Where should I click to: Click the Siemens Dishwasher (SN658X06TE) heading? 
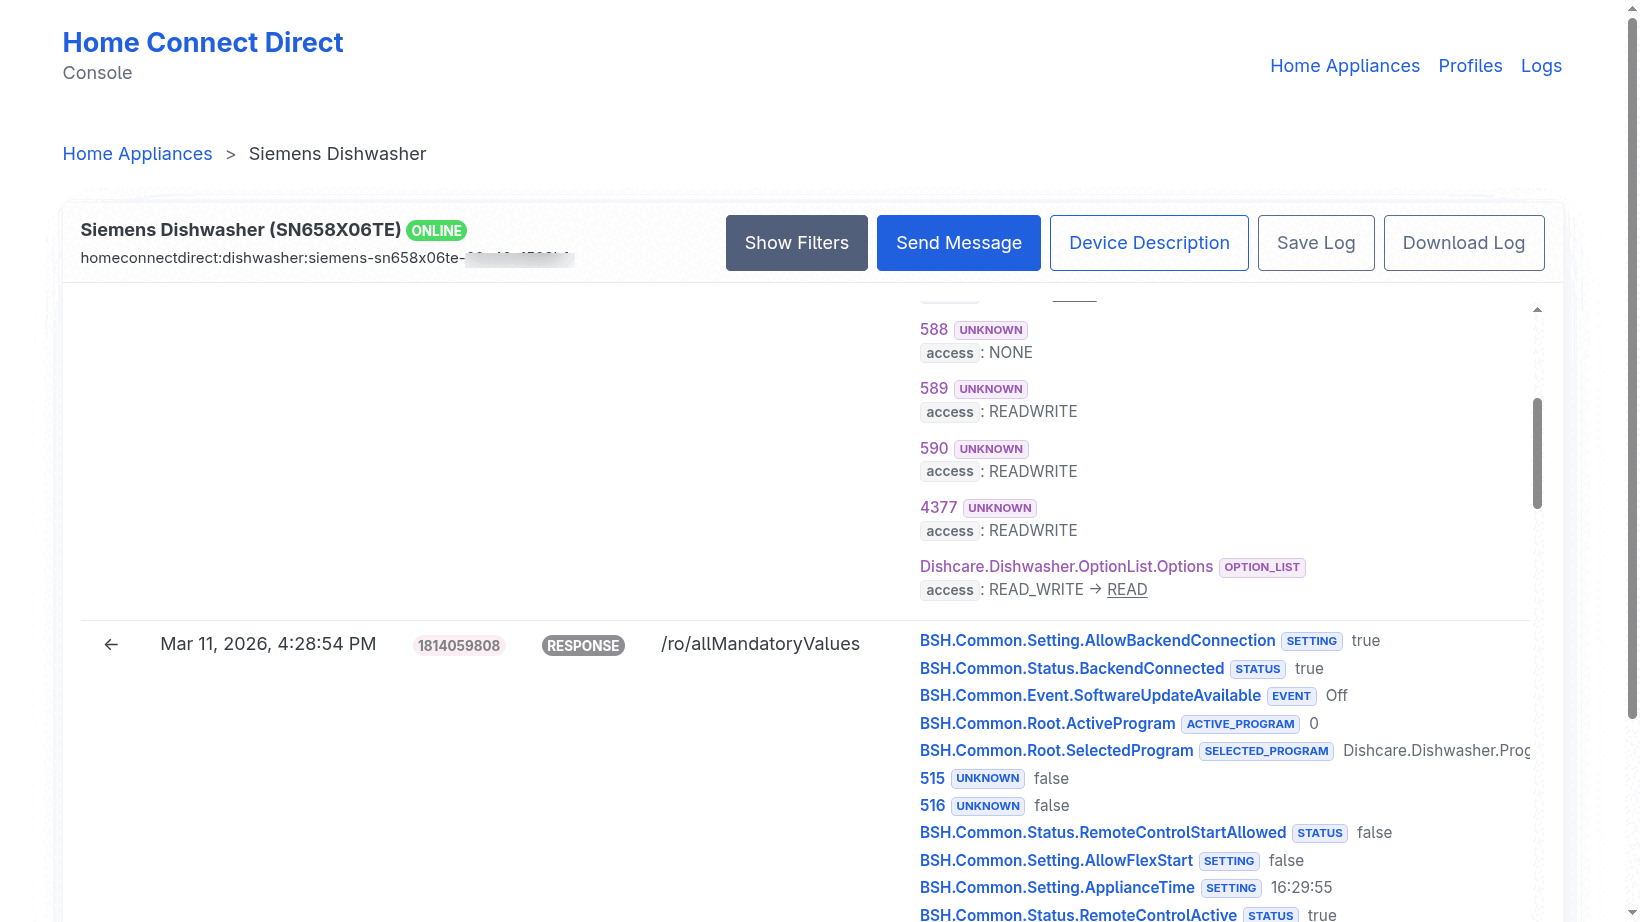(x=241, y=230)
